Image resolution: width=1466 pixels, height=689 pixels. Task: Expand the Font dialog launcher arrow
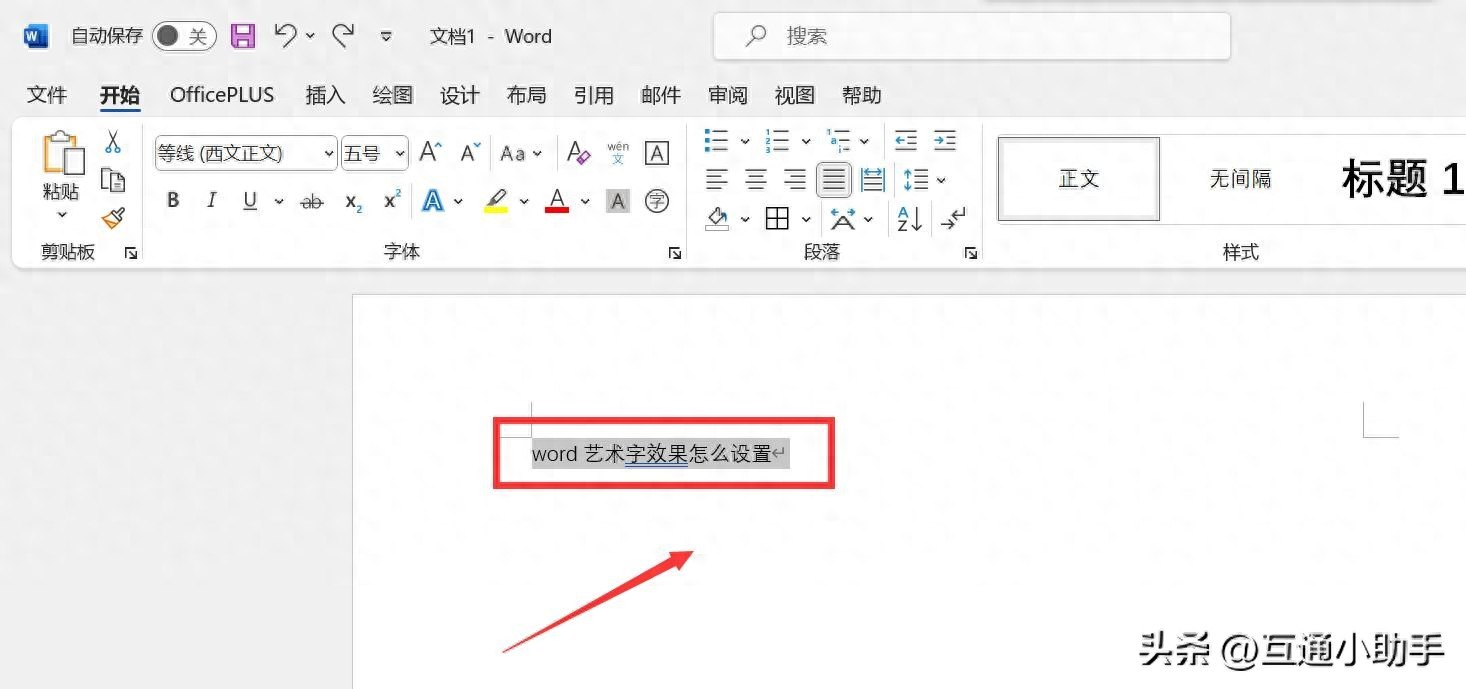(x=675, y=253)
